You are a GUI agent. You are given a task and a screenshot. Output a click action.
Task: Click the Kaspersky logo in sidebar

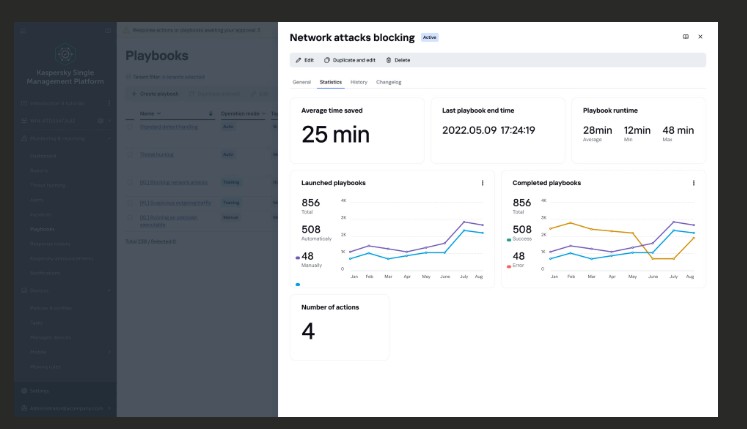coord(65,55)
